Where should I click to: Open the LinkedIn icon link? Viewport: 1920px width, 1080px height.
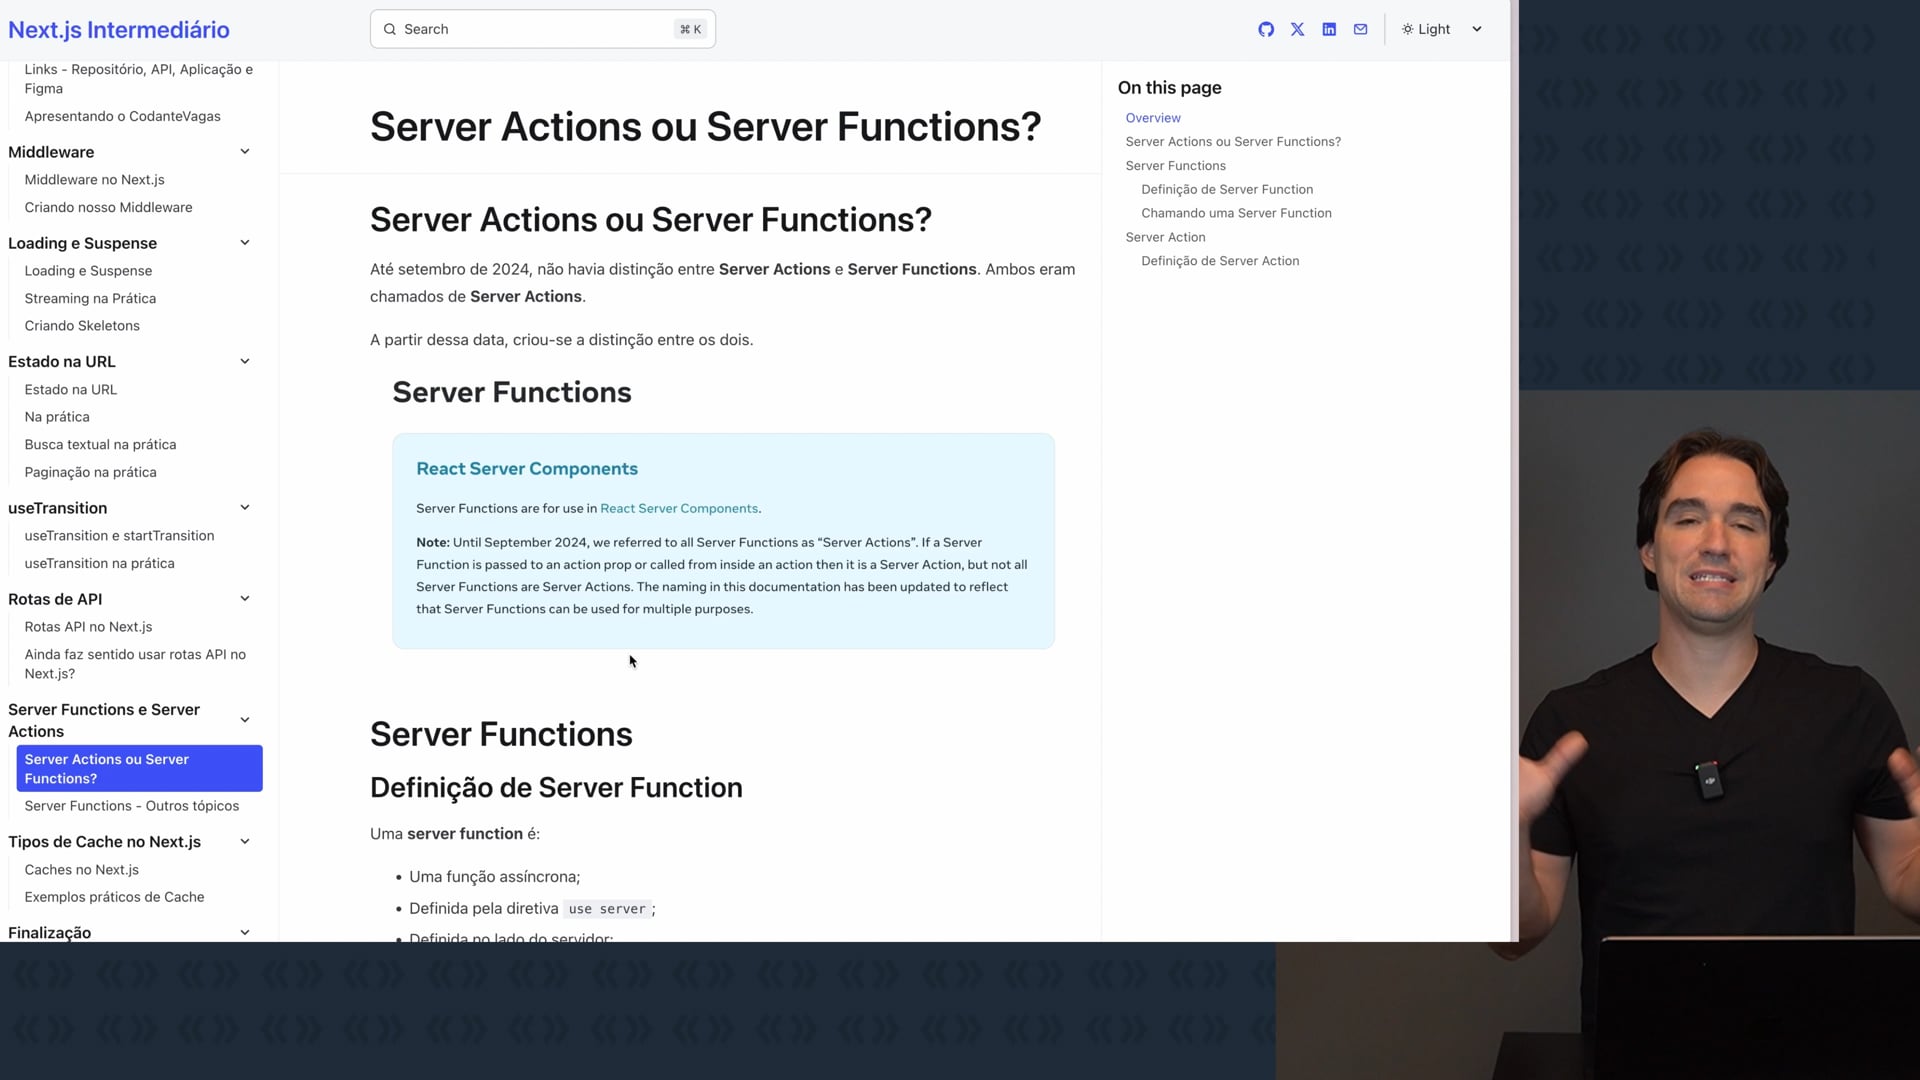click(x=1329, y=29)
